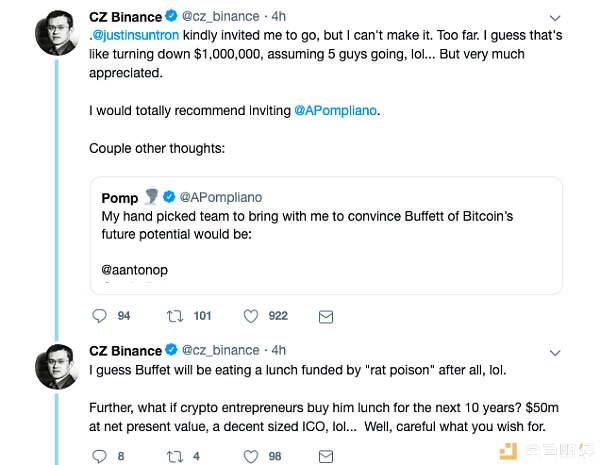Click CZ Binance avatar on first tweet
The height and width of the screenshot is (465, 600).
56,33
